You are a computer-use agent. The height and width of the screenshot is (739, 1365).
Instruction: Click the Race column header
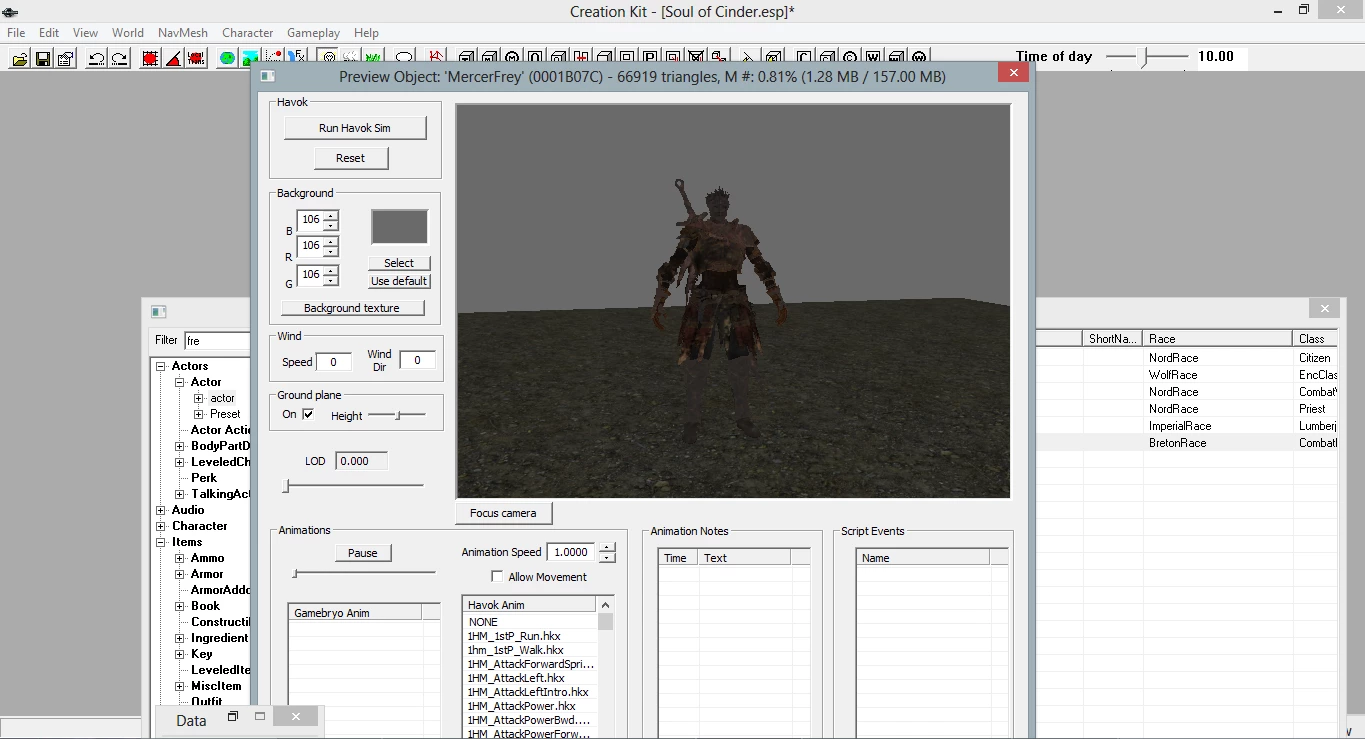click(x=1219, y=339)
